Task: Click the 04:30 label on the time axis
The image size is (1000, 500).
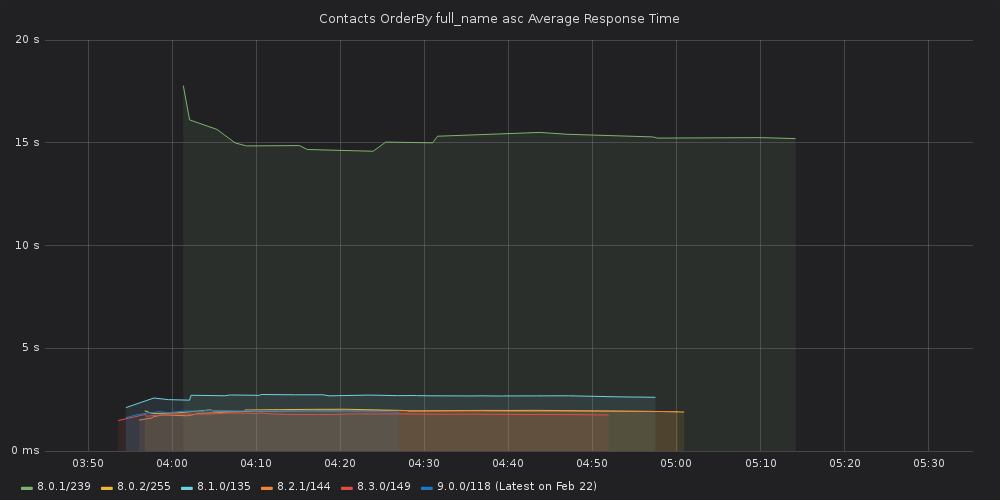Action: (424, 464)
